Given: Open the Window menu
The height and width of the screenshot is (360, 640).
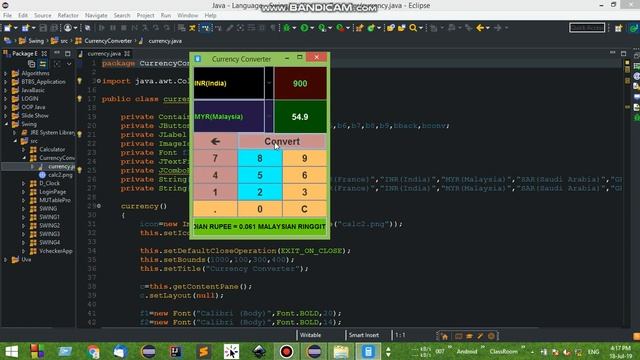Looking at the screenshot, I should point(187,16).
